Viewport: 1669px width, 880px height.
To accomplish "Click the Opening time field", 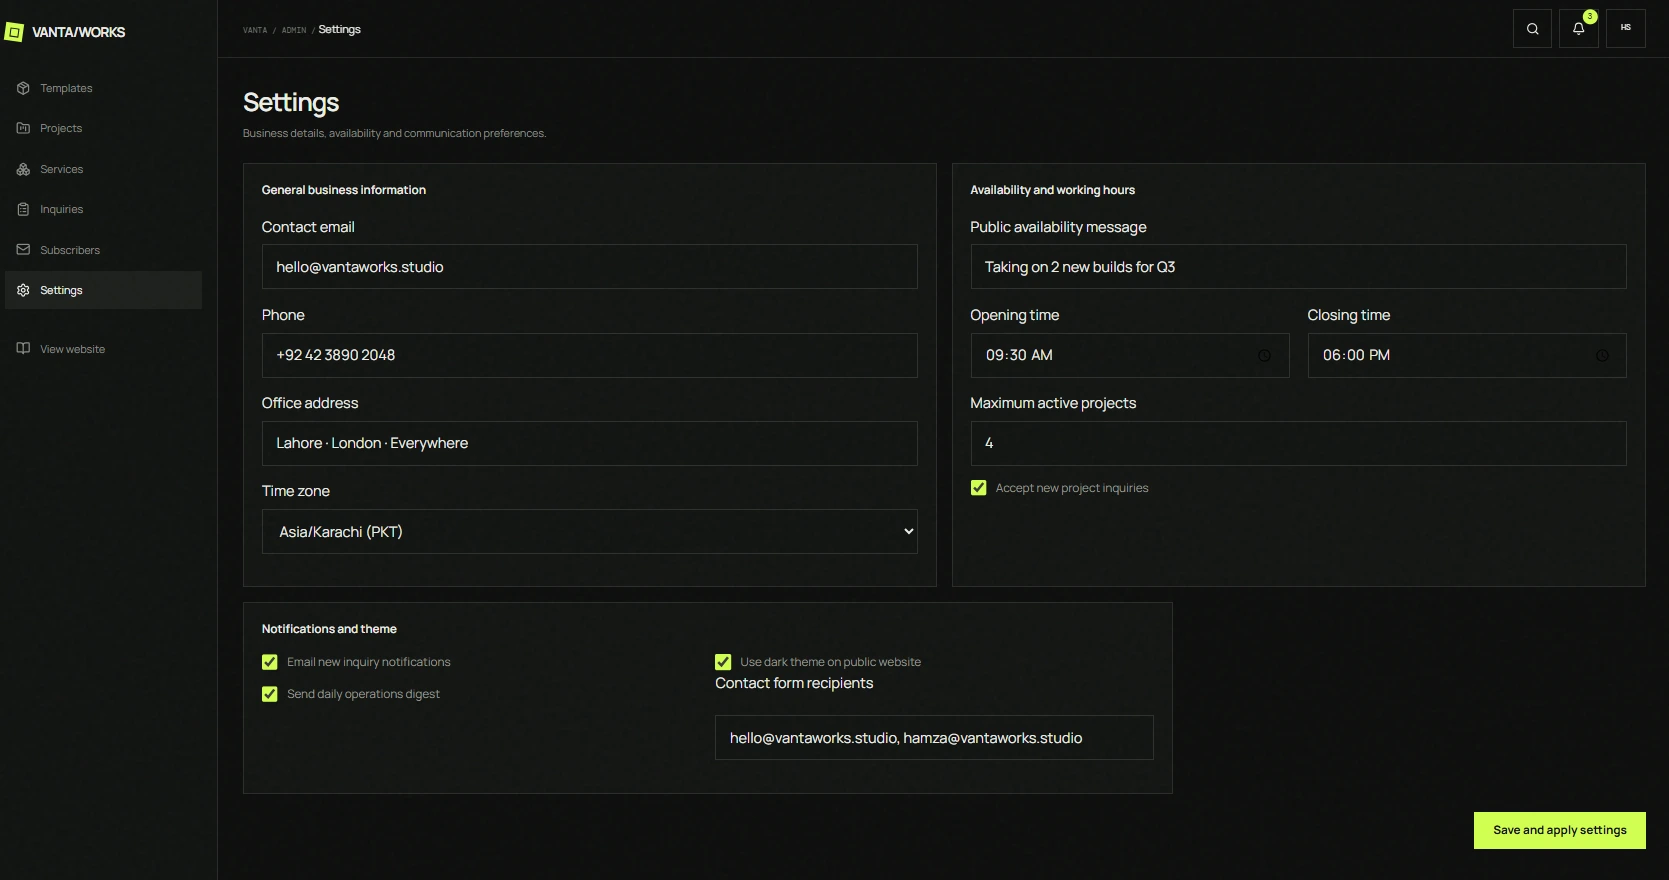I will point(1130,355).
